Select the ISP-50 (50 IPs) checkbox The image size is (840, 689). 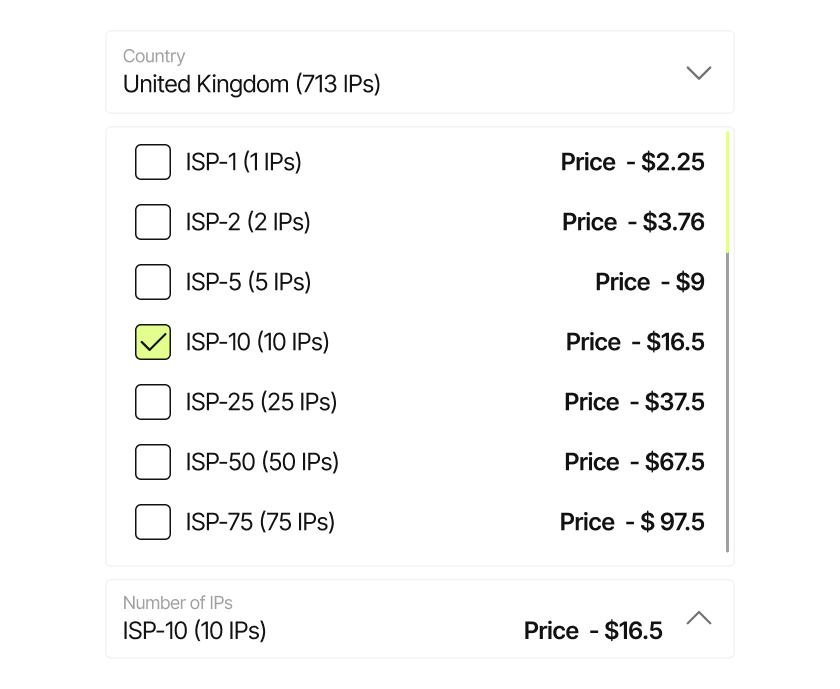[x=153, y=462]
